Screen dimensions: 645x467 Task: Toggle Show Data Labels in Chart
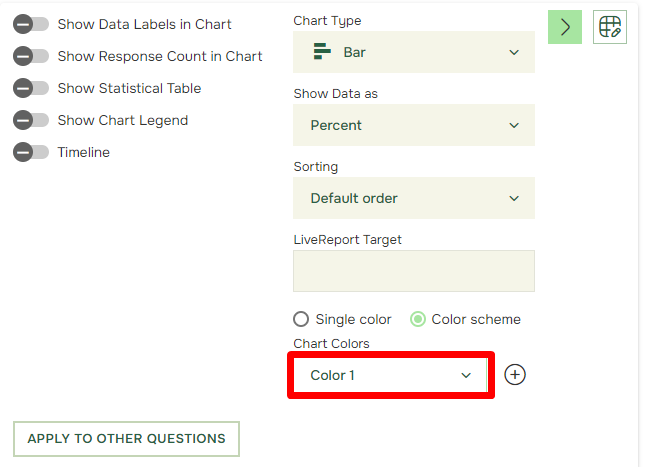pos(31,24)
